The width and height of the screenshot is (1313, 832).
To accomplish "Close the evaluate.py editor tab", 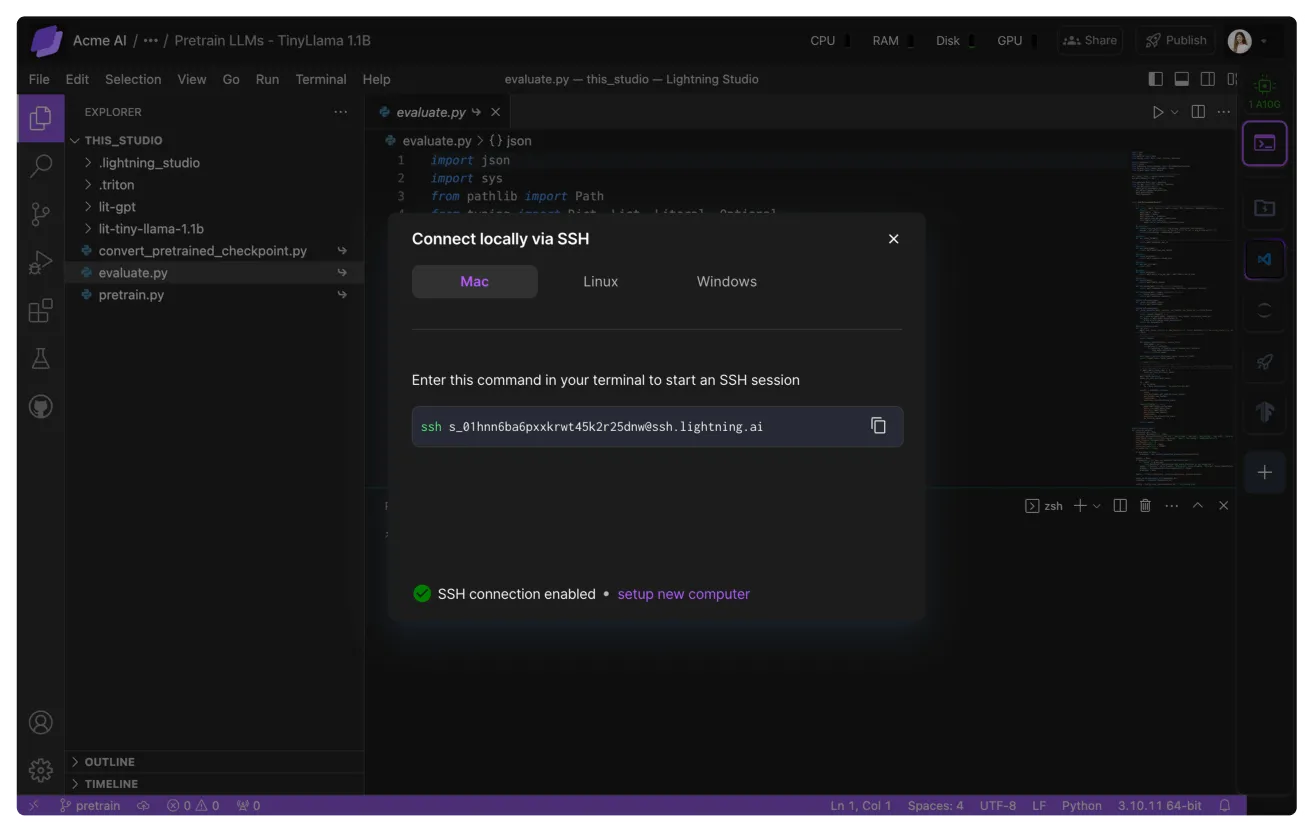I will click(x=495, y=112).
